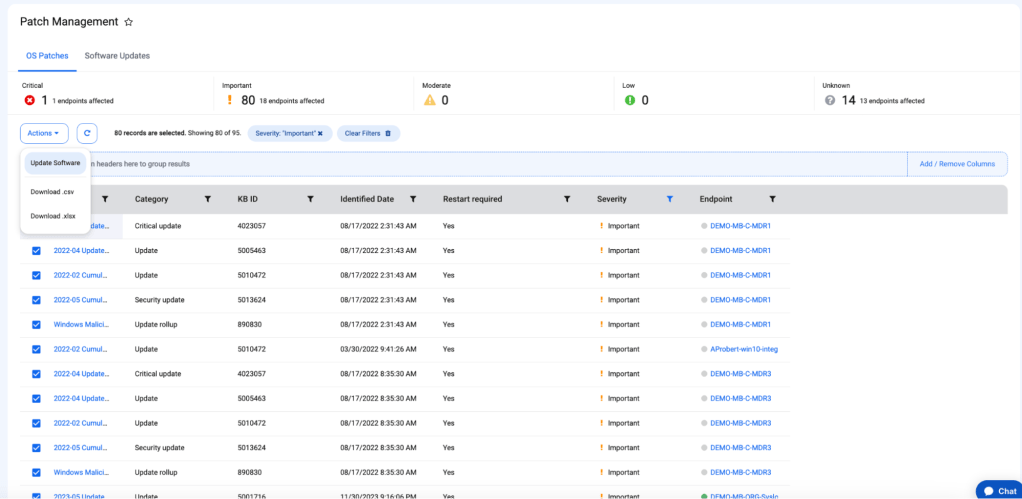The width and height of the screenshot is (1022, 499).
Task: Click Important severity in the AProbert-win10-integ row
Action: click(x=624, y=349)
